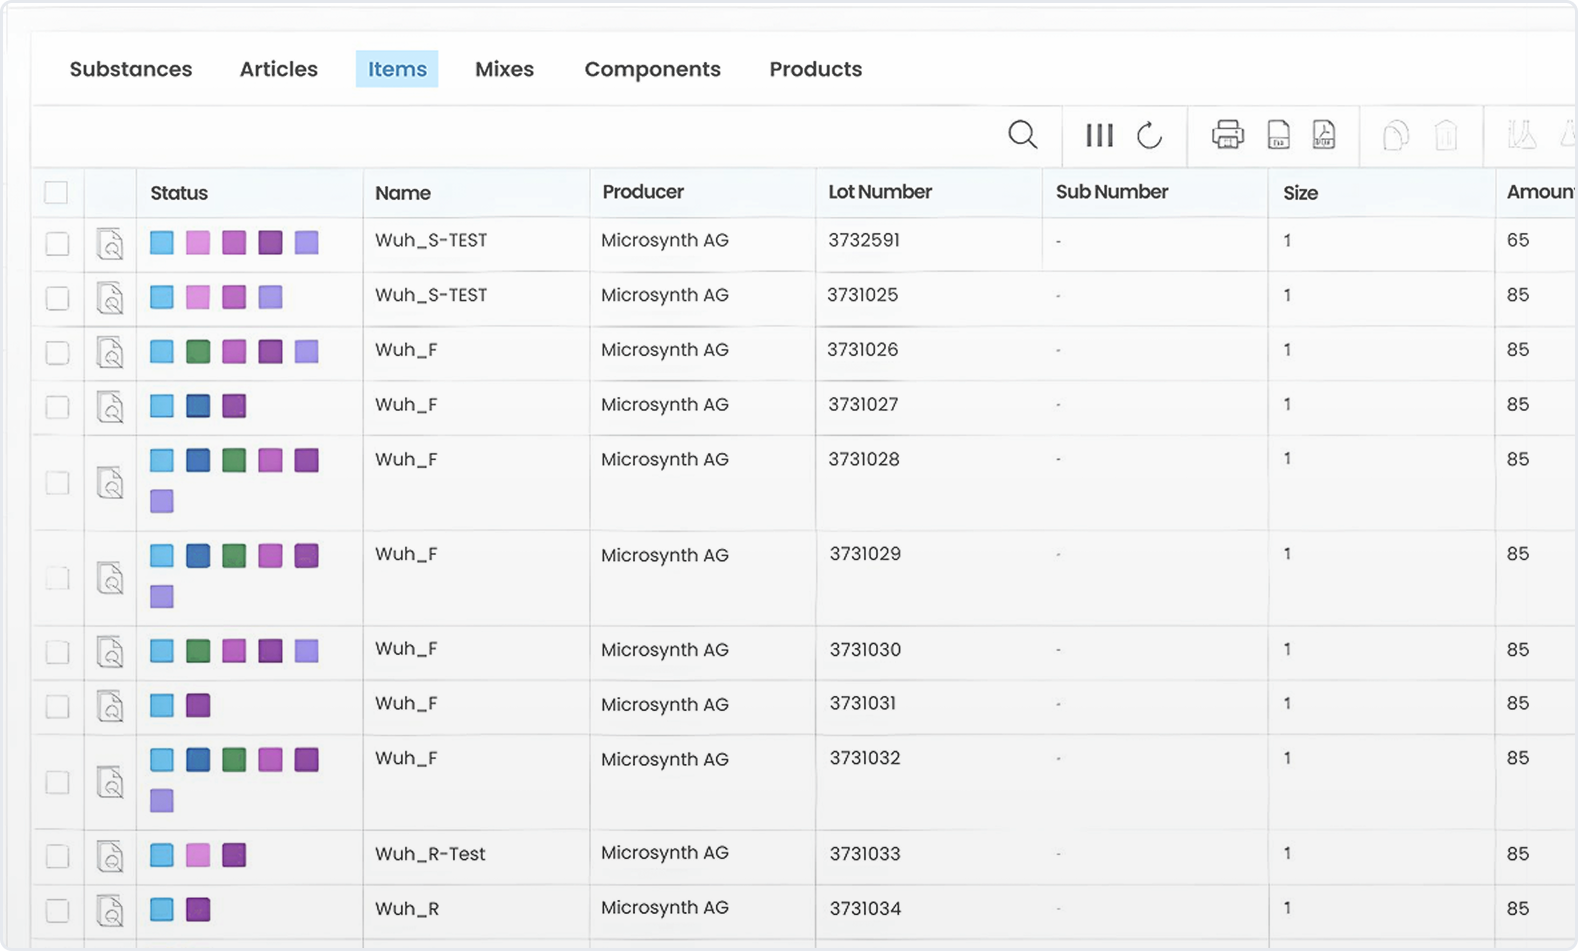This screenshot has height=951, width=1578.
Task: Toggle the select-all header checkbox
Action: (56, 192)
